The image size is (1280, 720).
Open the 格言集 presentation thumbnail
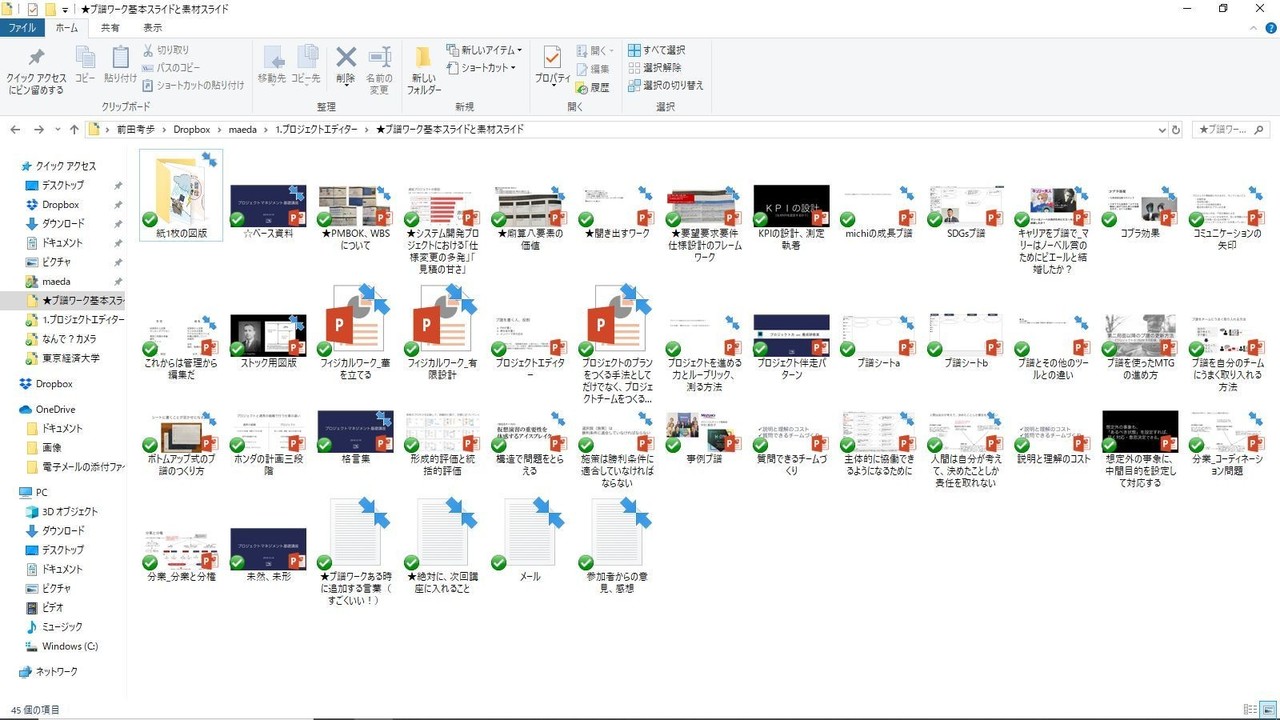coord(355,430)
